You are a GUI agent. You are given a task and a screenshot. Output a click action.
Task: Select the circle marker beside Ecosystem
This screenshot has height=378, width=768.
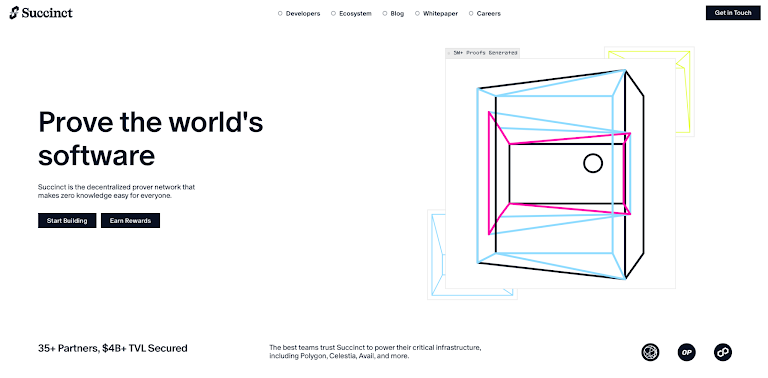[x=334, y=14]
